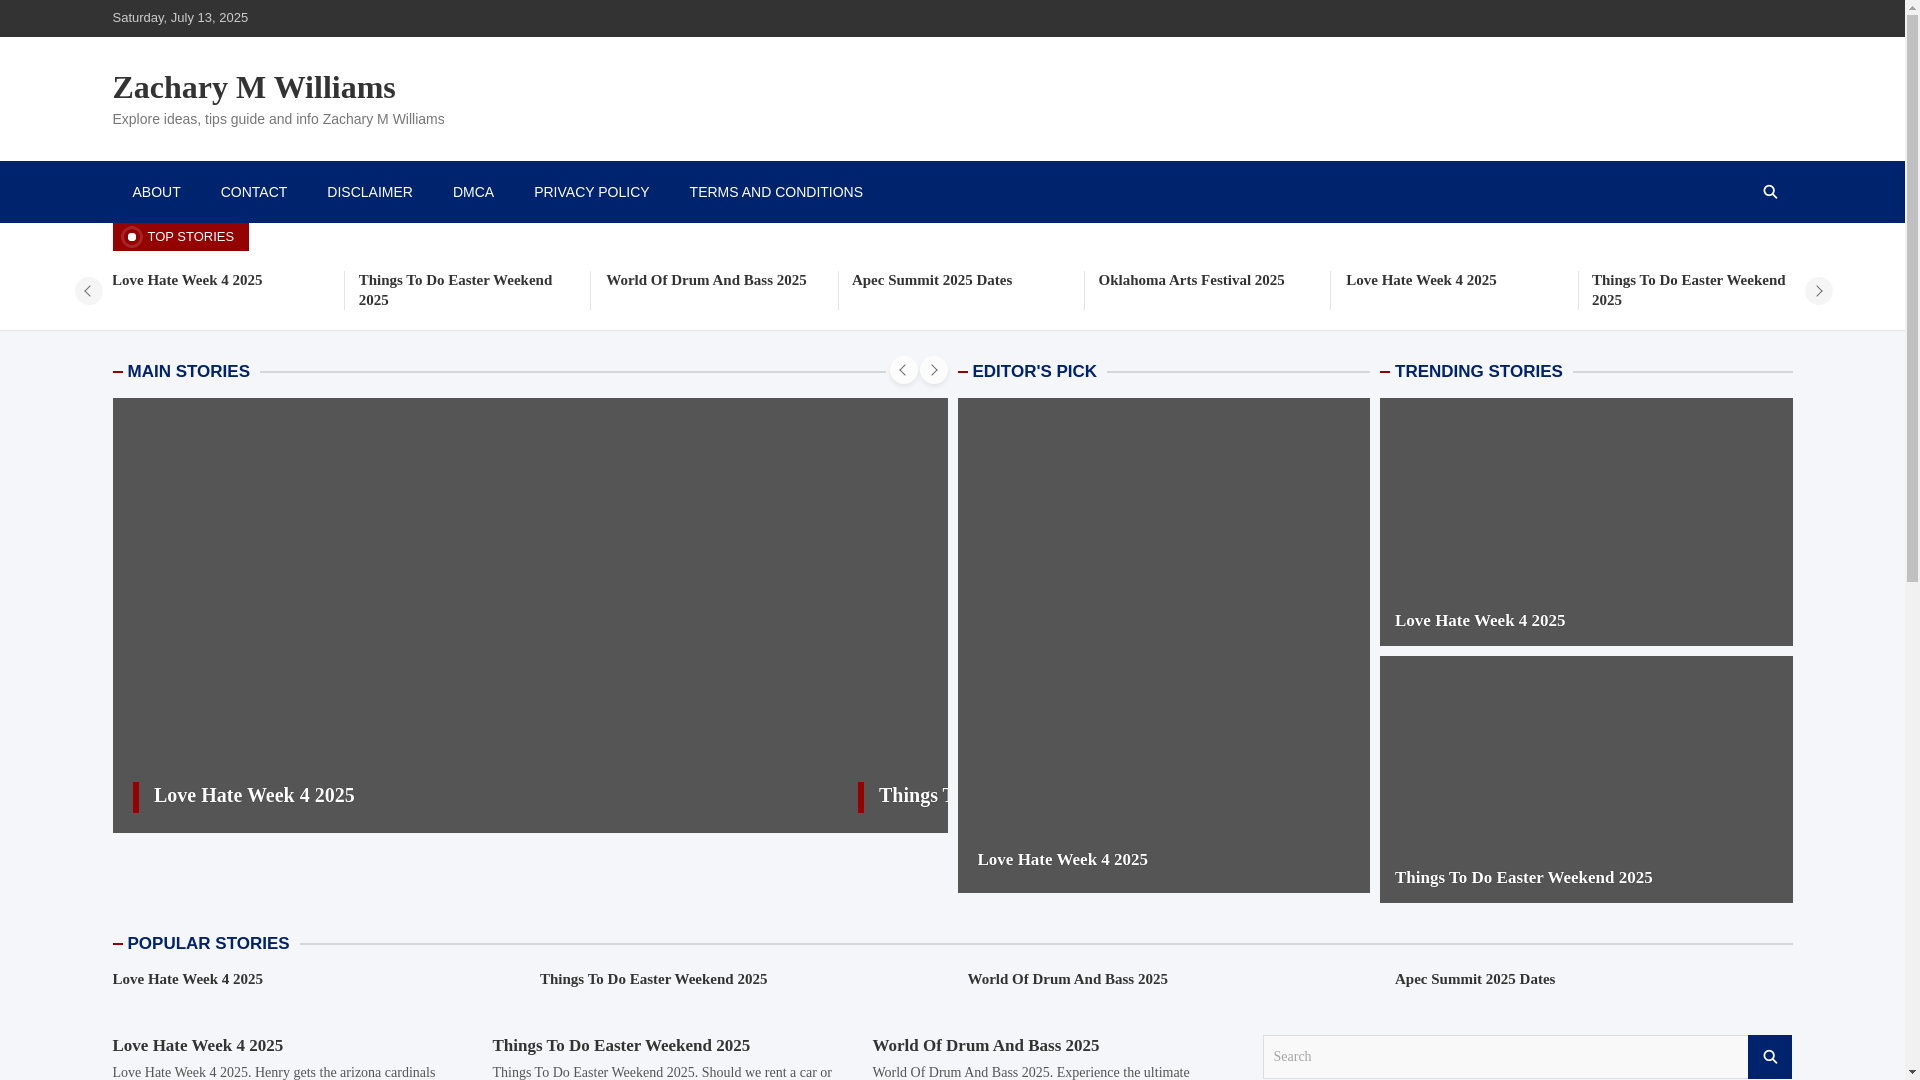Open the header search icon
1920x1080 pixels.
pyautogui.click(x=1770, y=192)
